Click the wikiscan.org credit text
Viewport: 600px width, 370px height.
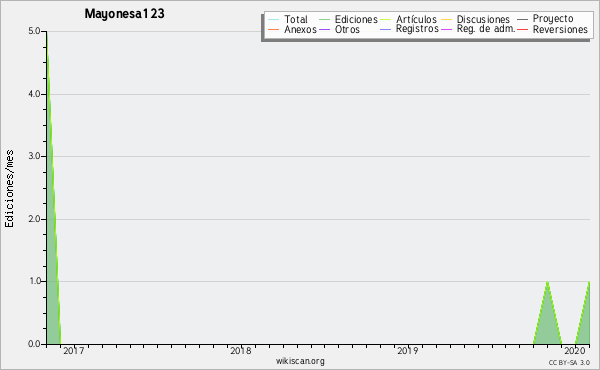point(300,361)
